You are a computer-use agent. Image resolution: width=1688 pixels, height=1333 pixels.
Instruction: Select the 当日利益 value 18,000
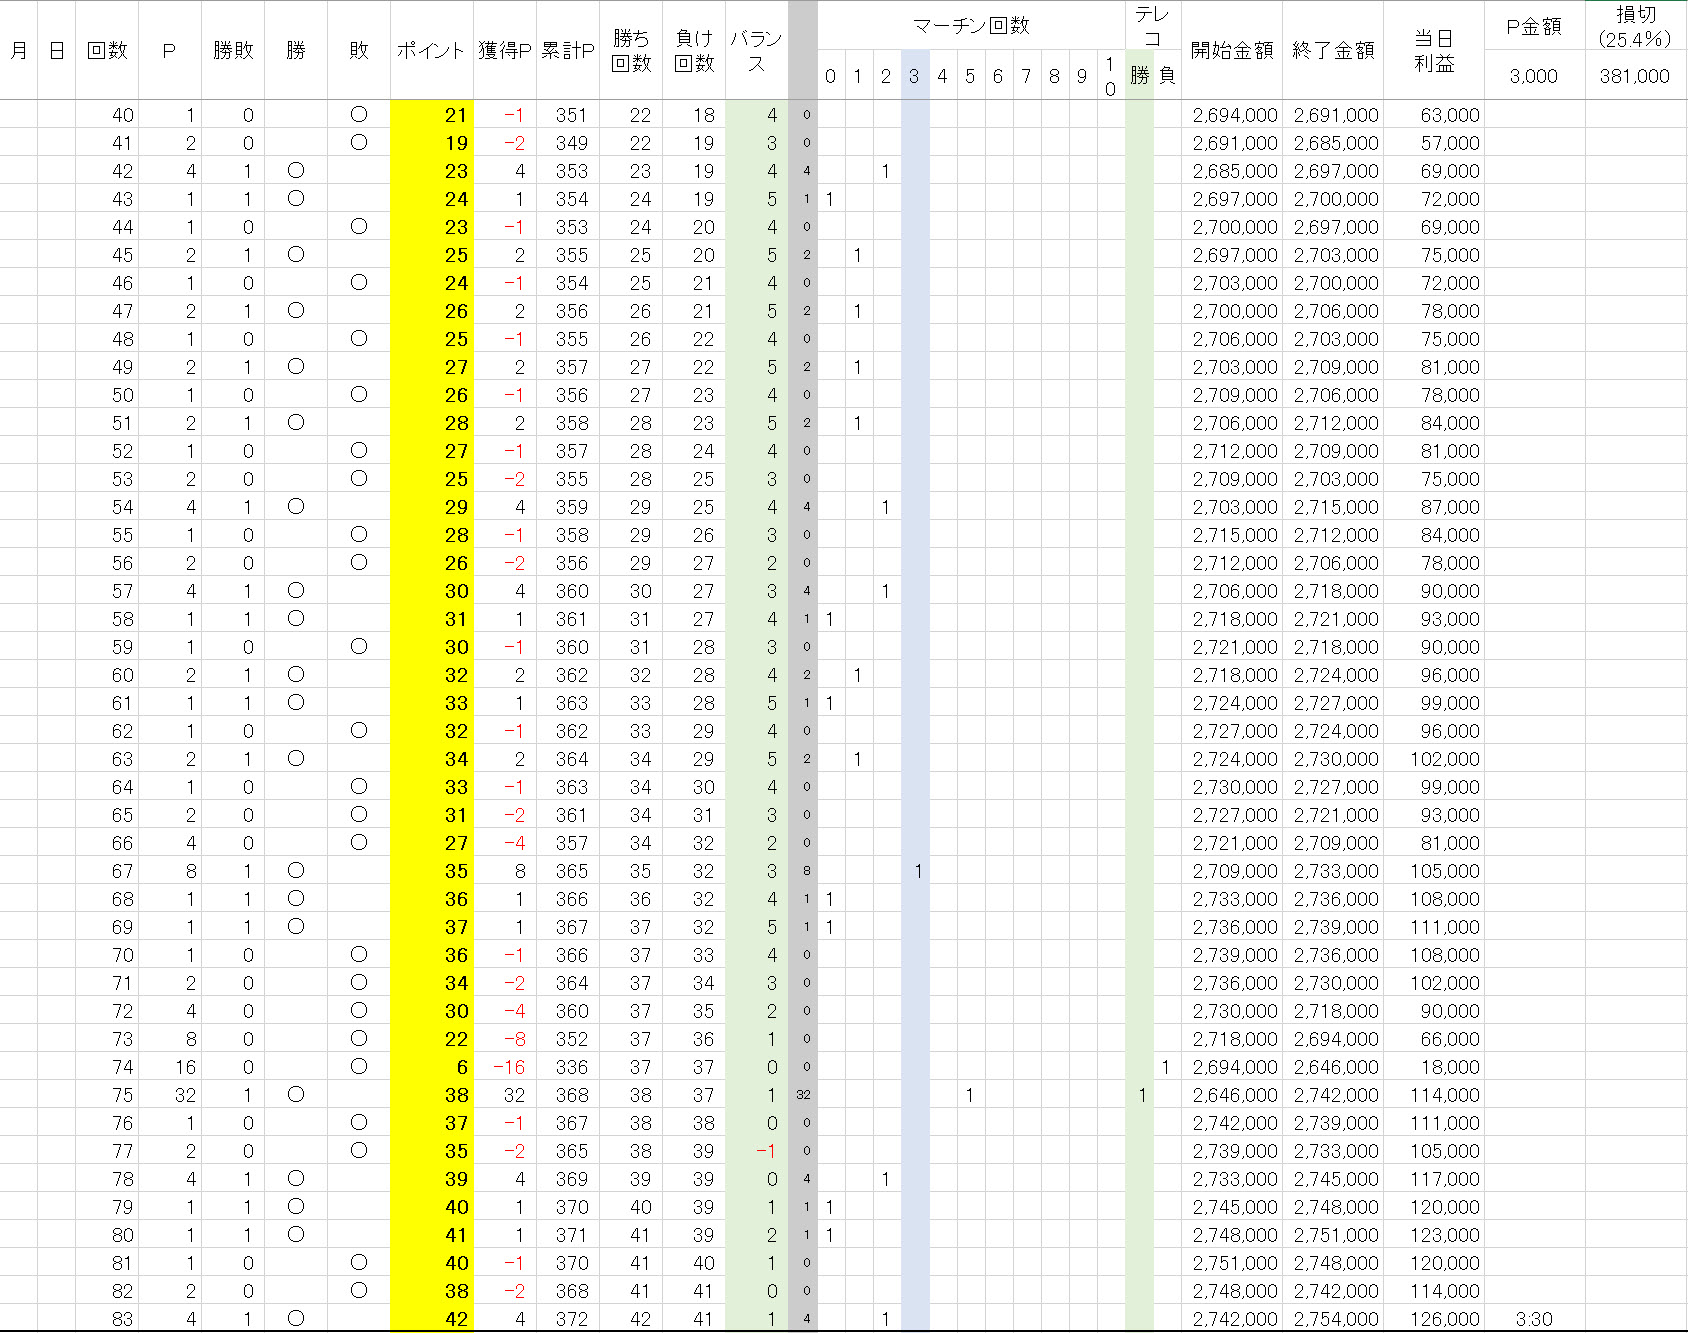(1434, 1067)
